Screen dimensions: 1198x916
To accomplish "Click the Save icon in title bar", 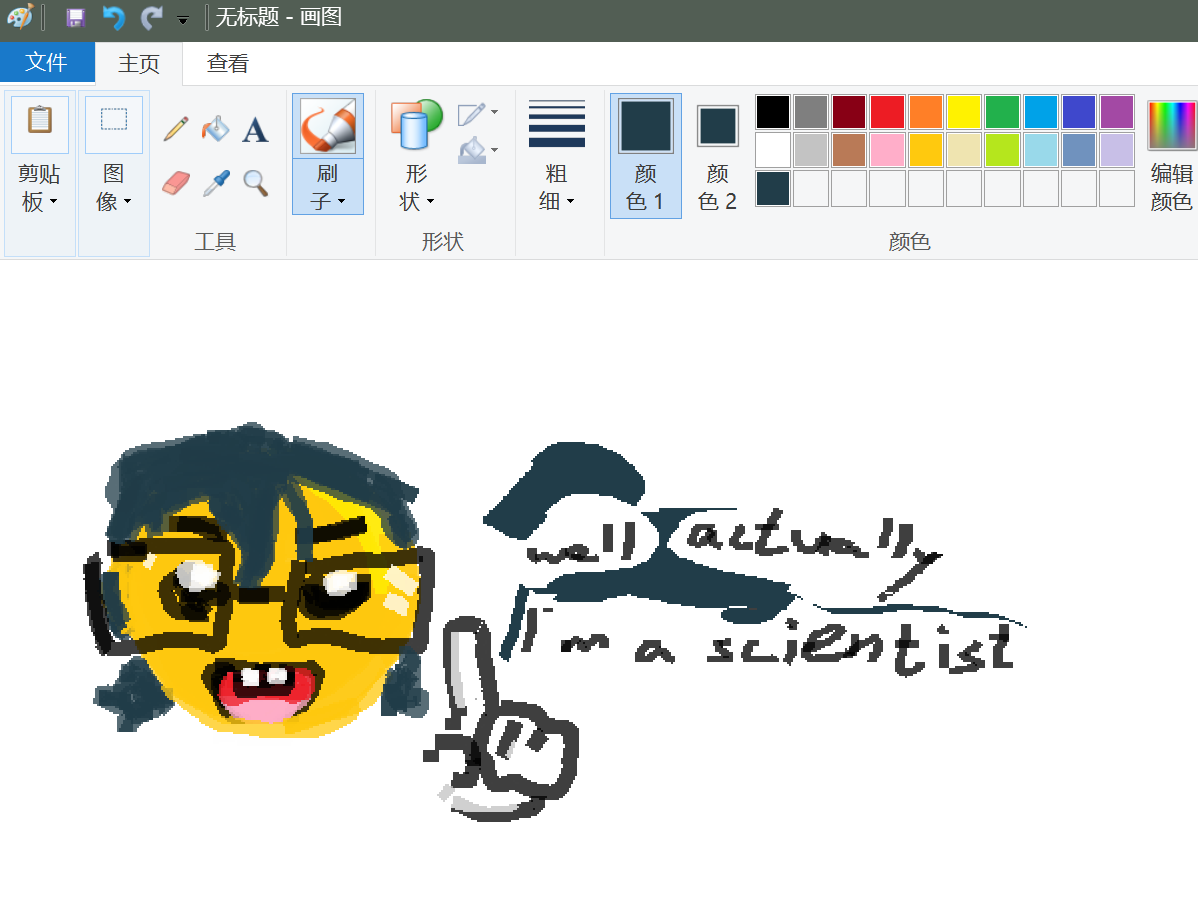I will [75, 18].
